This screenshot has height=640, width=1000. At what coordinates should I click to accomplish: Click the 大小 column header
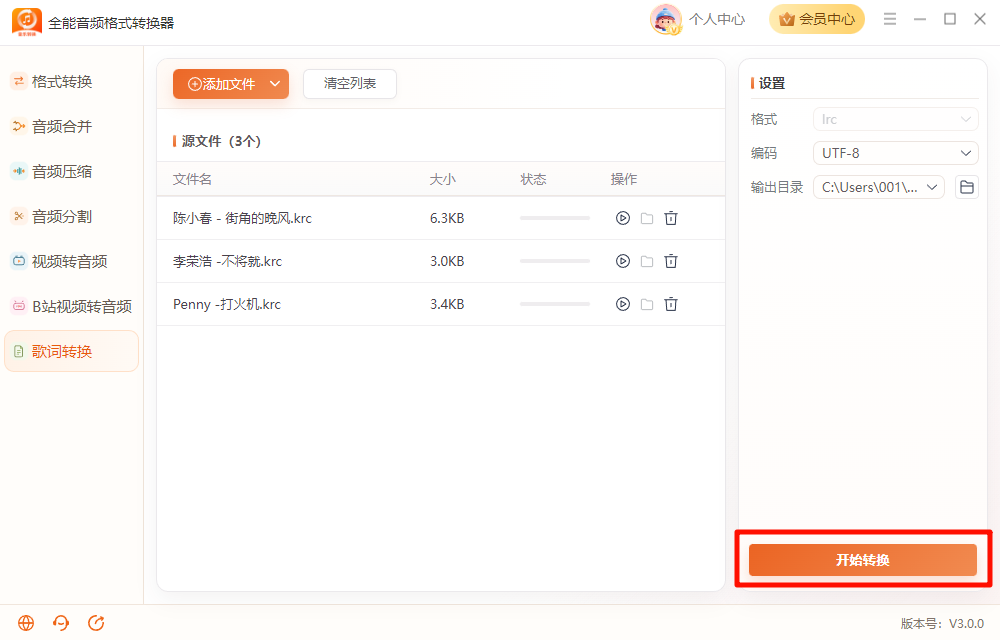tap(443, 179)
